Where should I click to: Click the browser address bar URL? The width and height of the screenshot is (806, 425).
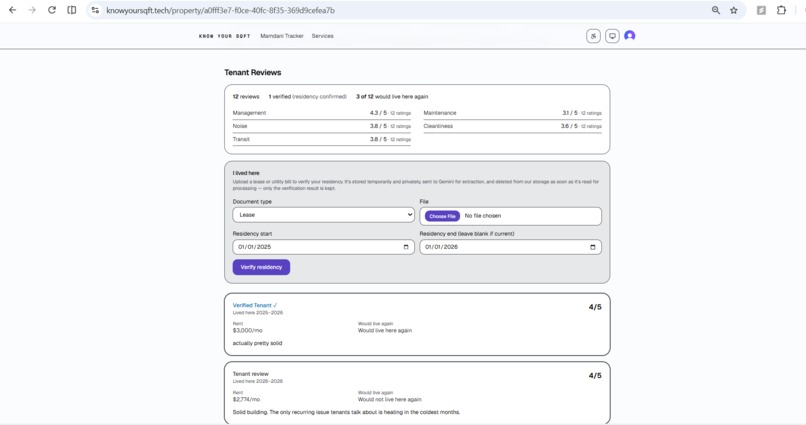(221, 10)
